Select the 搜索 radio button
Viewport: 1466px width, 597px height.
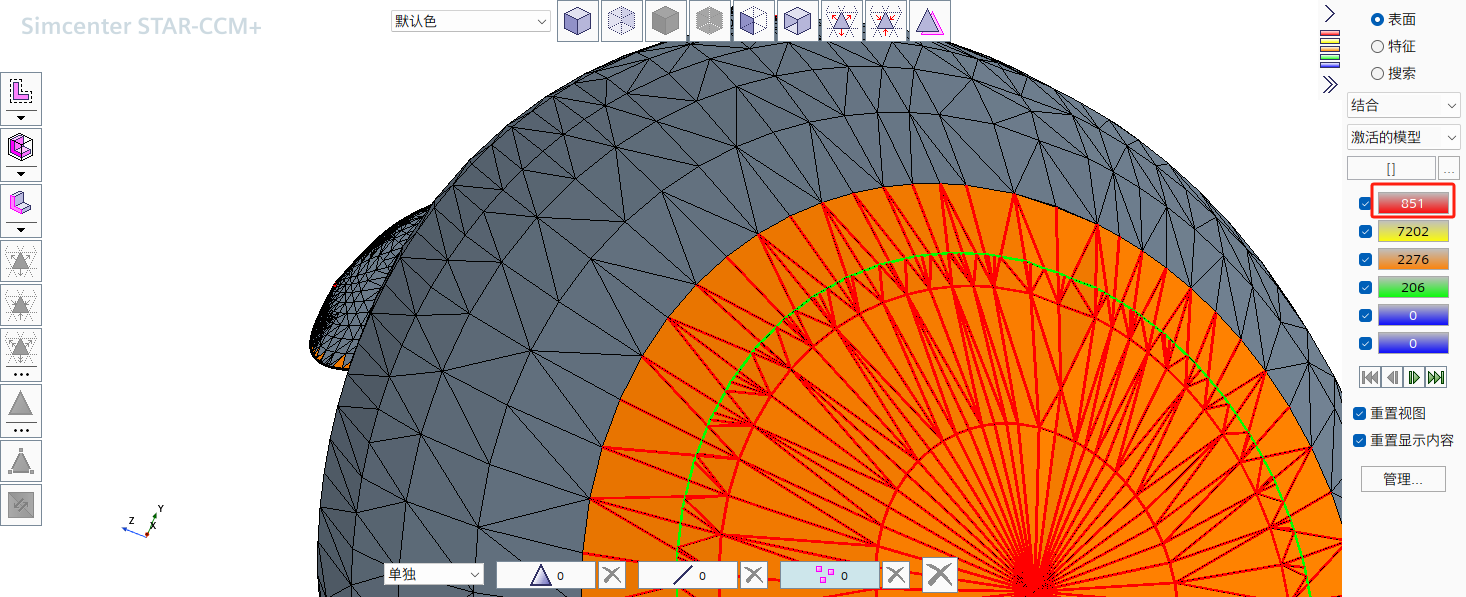click(x=1377, y=73)
